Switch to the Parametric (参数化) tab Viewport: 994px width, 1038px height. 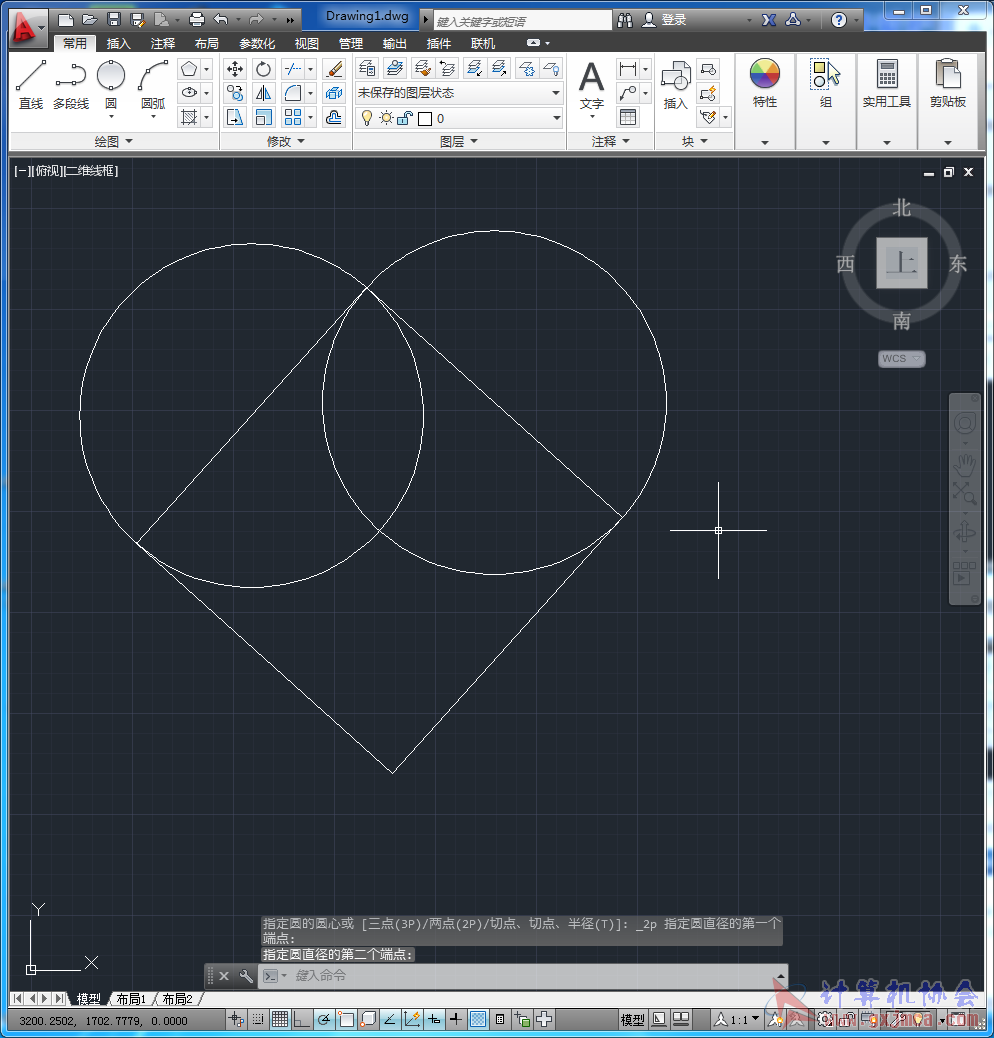(257, 44)
